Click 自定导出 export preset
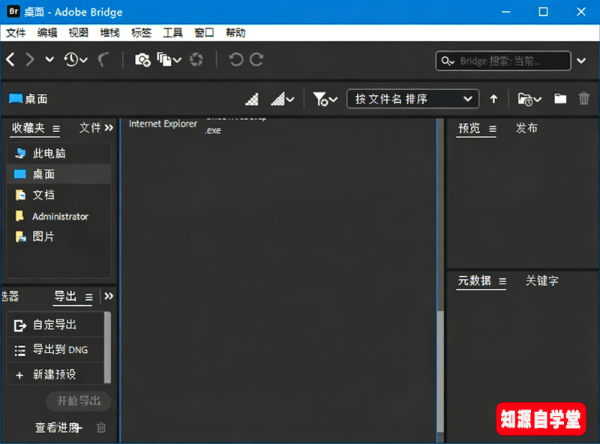This screenshot has height=444, width=600. (x=54, y=325)
